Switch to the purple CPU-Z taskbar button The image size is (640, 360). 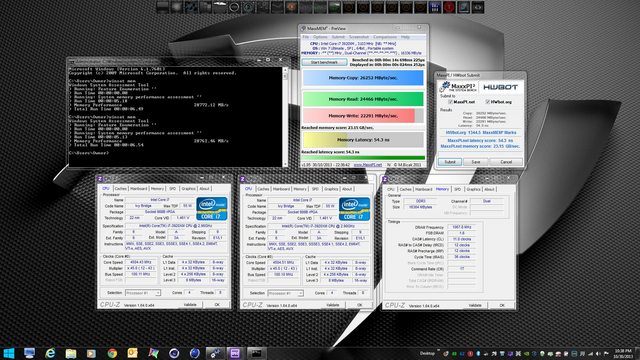tap(235, 353)
